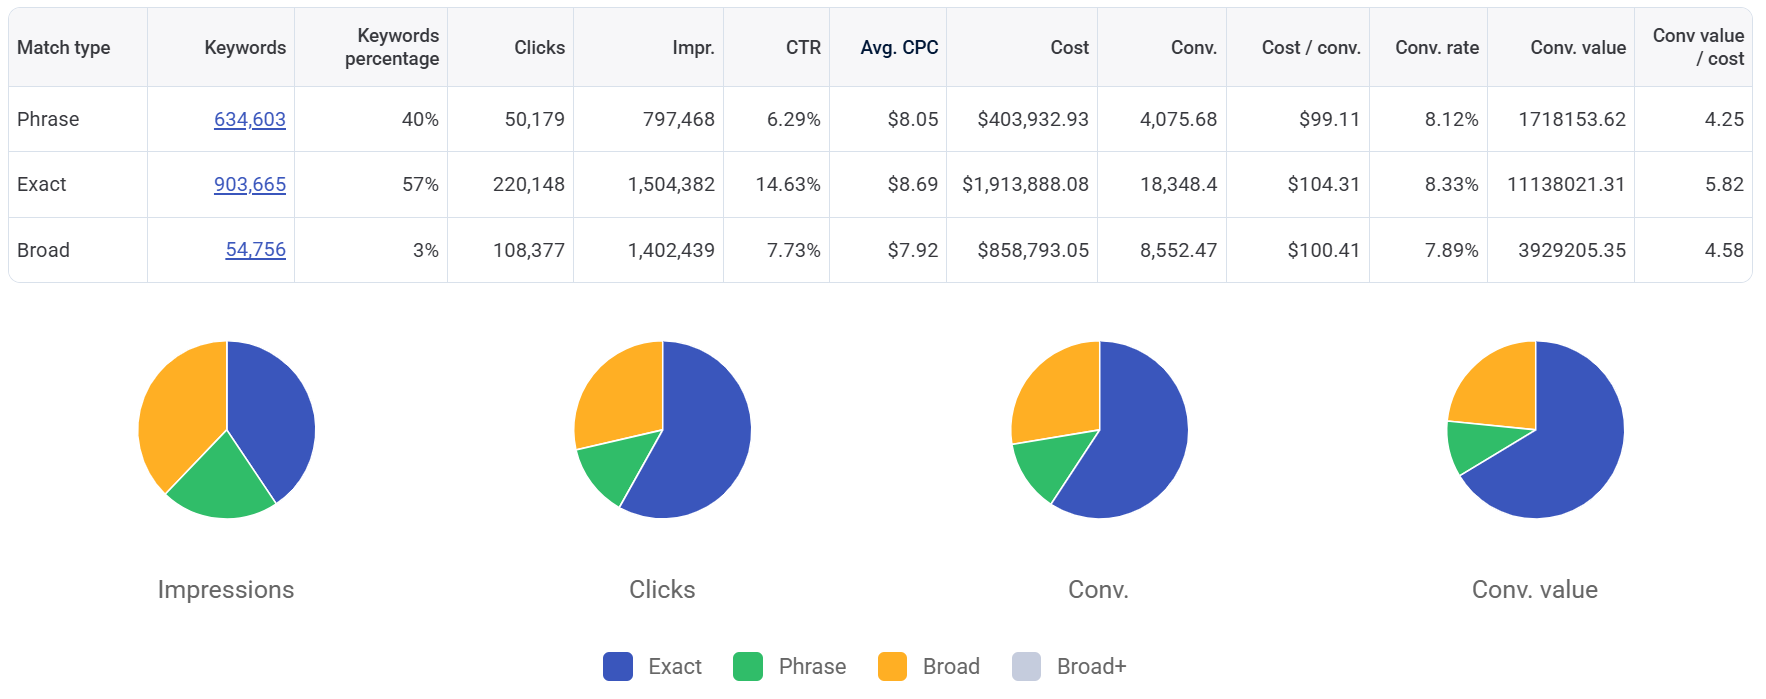Open the 54,756 Broad keywords link

click(255, 250)
